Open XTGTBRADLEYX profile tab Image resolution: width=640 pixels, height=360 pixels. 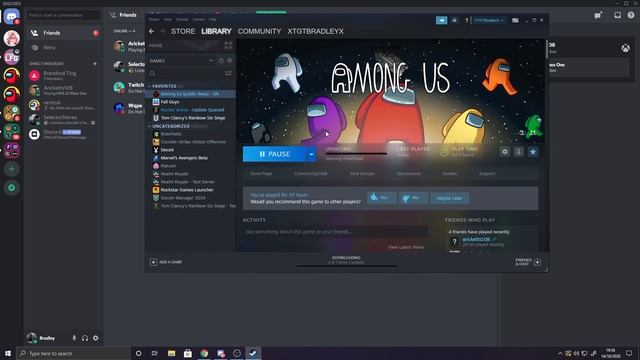316,31
